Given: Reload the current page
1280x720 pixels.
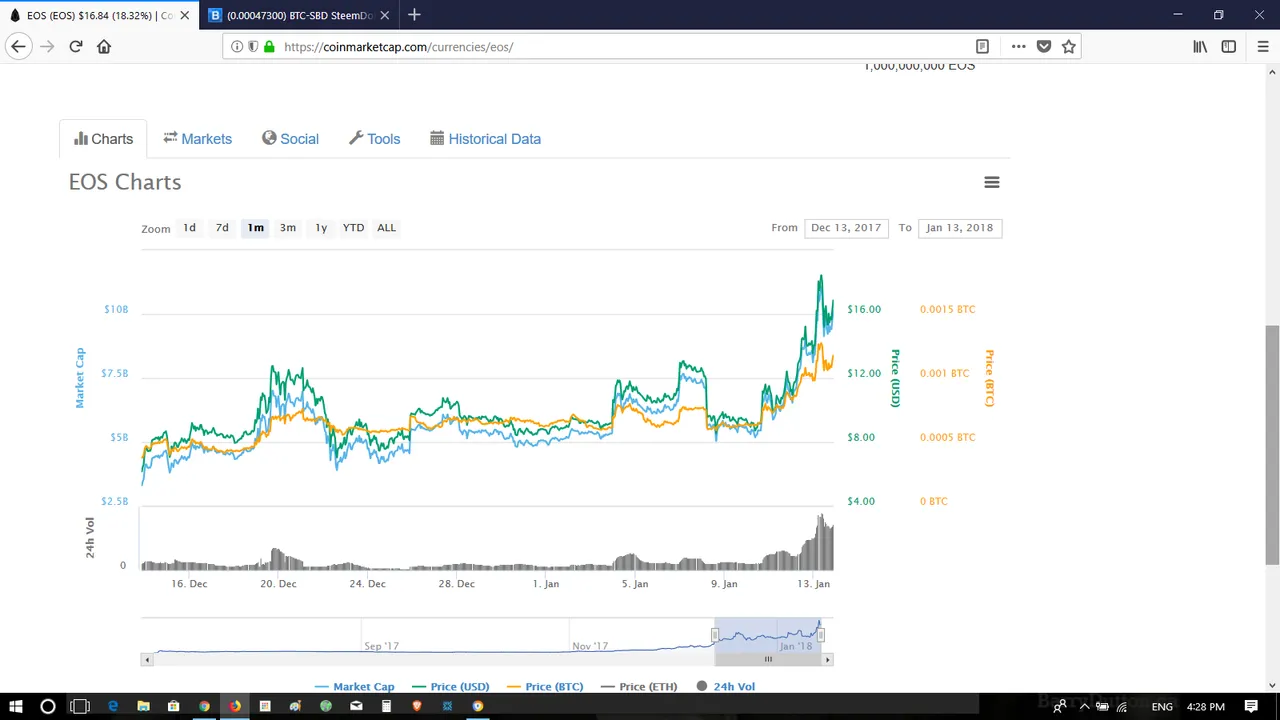Looking at the screenshot, I should [76, 46].
